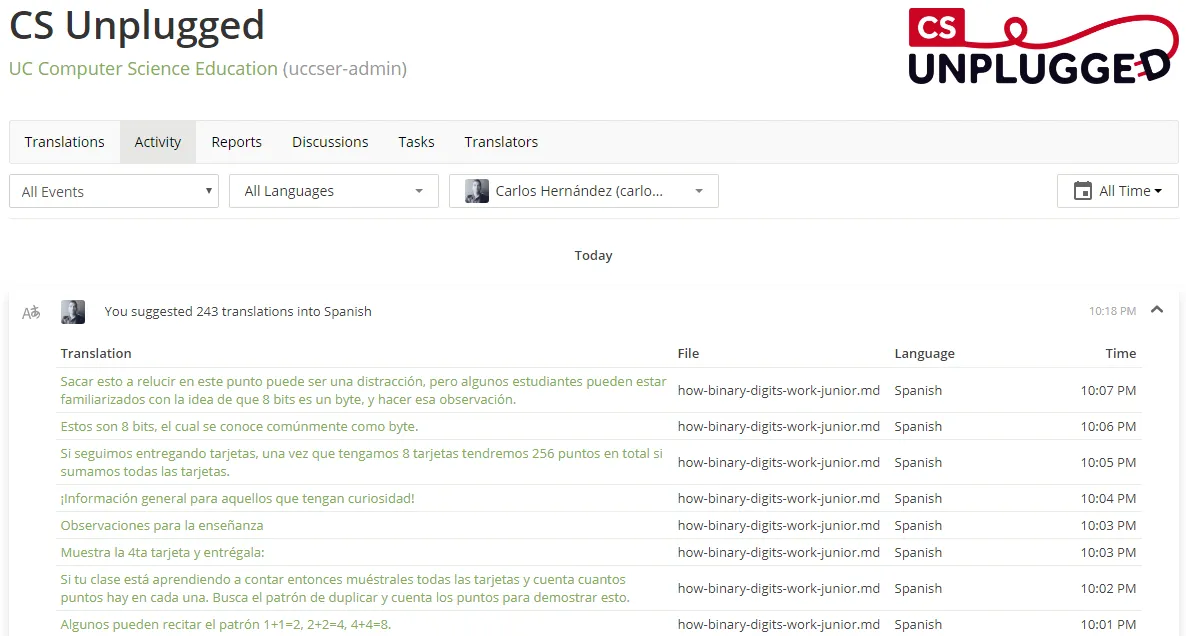Image resolution: width=1186 pixels, height=636 pixels.
Task: Open translation "Muestra la 4ta tarjeta y entrégala"
Action: 163,553
